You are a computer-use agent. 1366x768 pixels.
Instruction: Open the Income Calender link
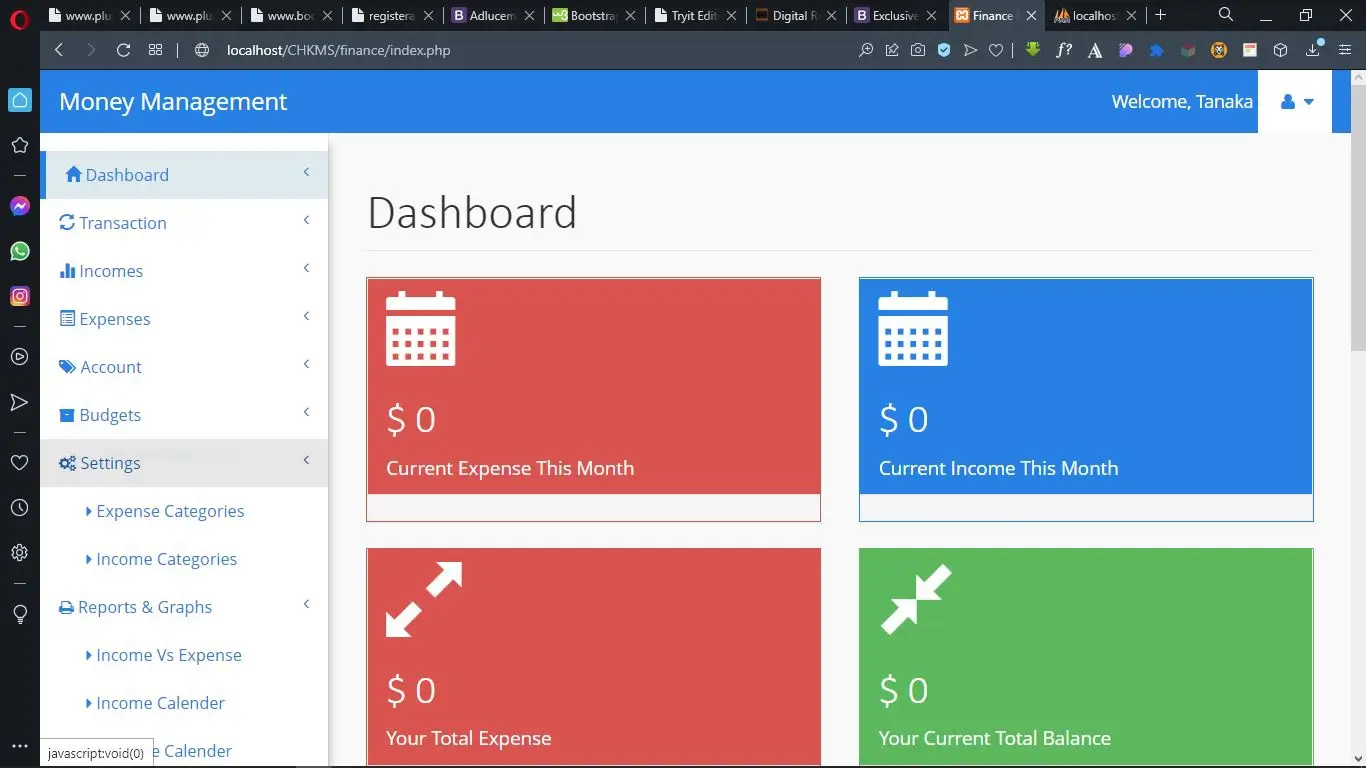point(160,703)
